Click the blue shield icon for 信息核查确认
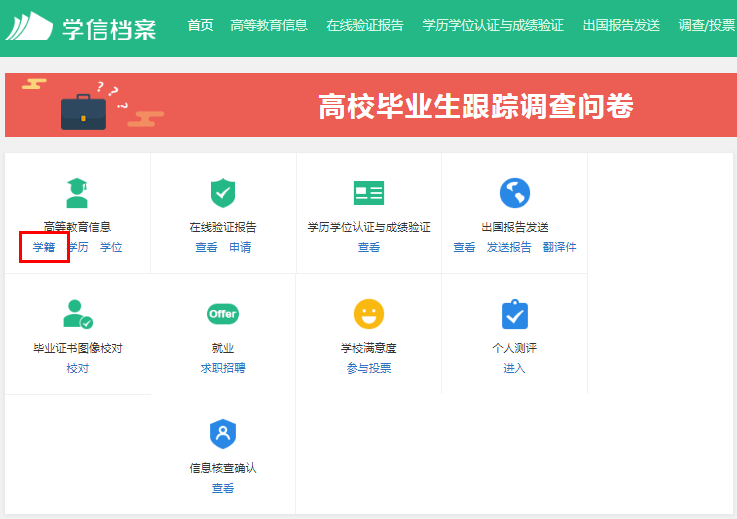This screenshot has width=737, height=519. (x=222, y=434)
